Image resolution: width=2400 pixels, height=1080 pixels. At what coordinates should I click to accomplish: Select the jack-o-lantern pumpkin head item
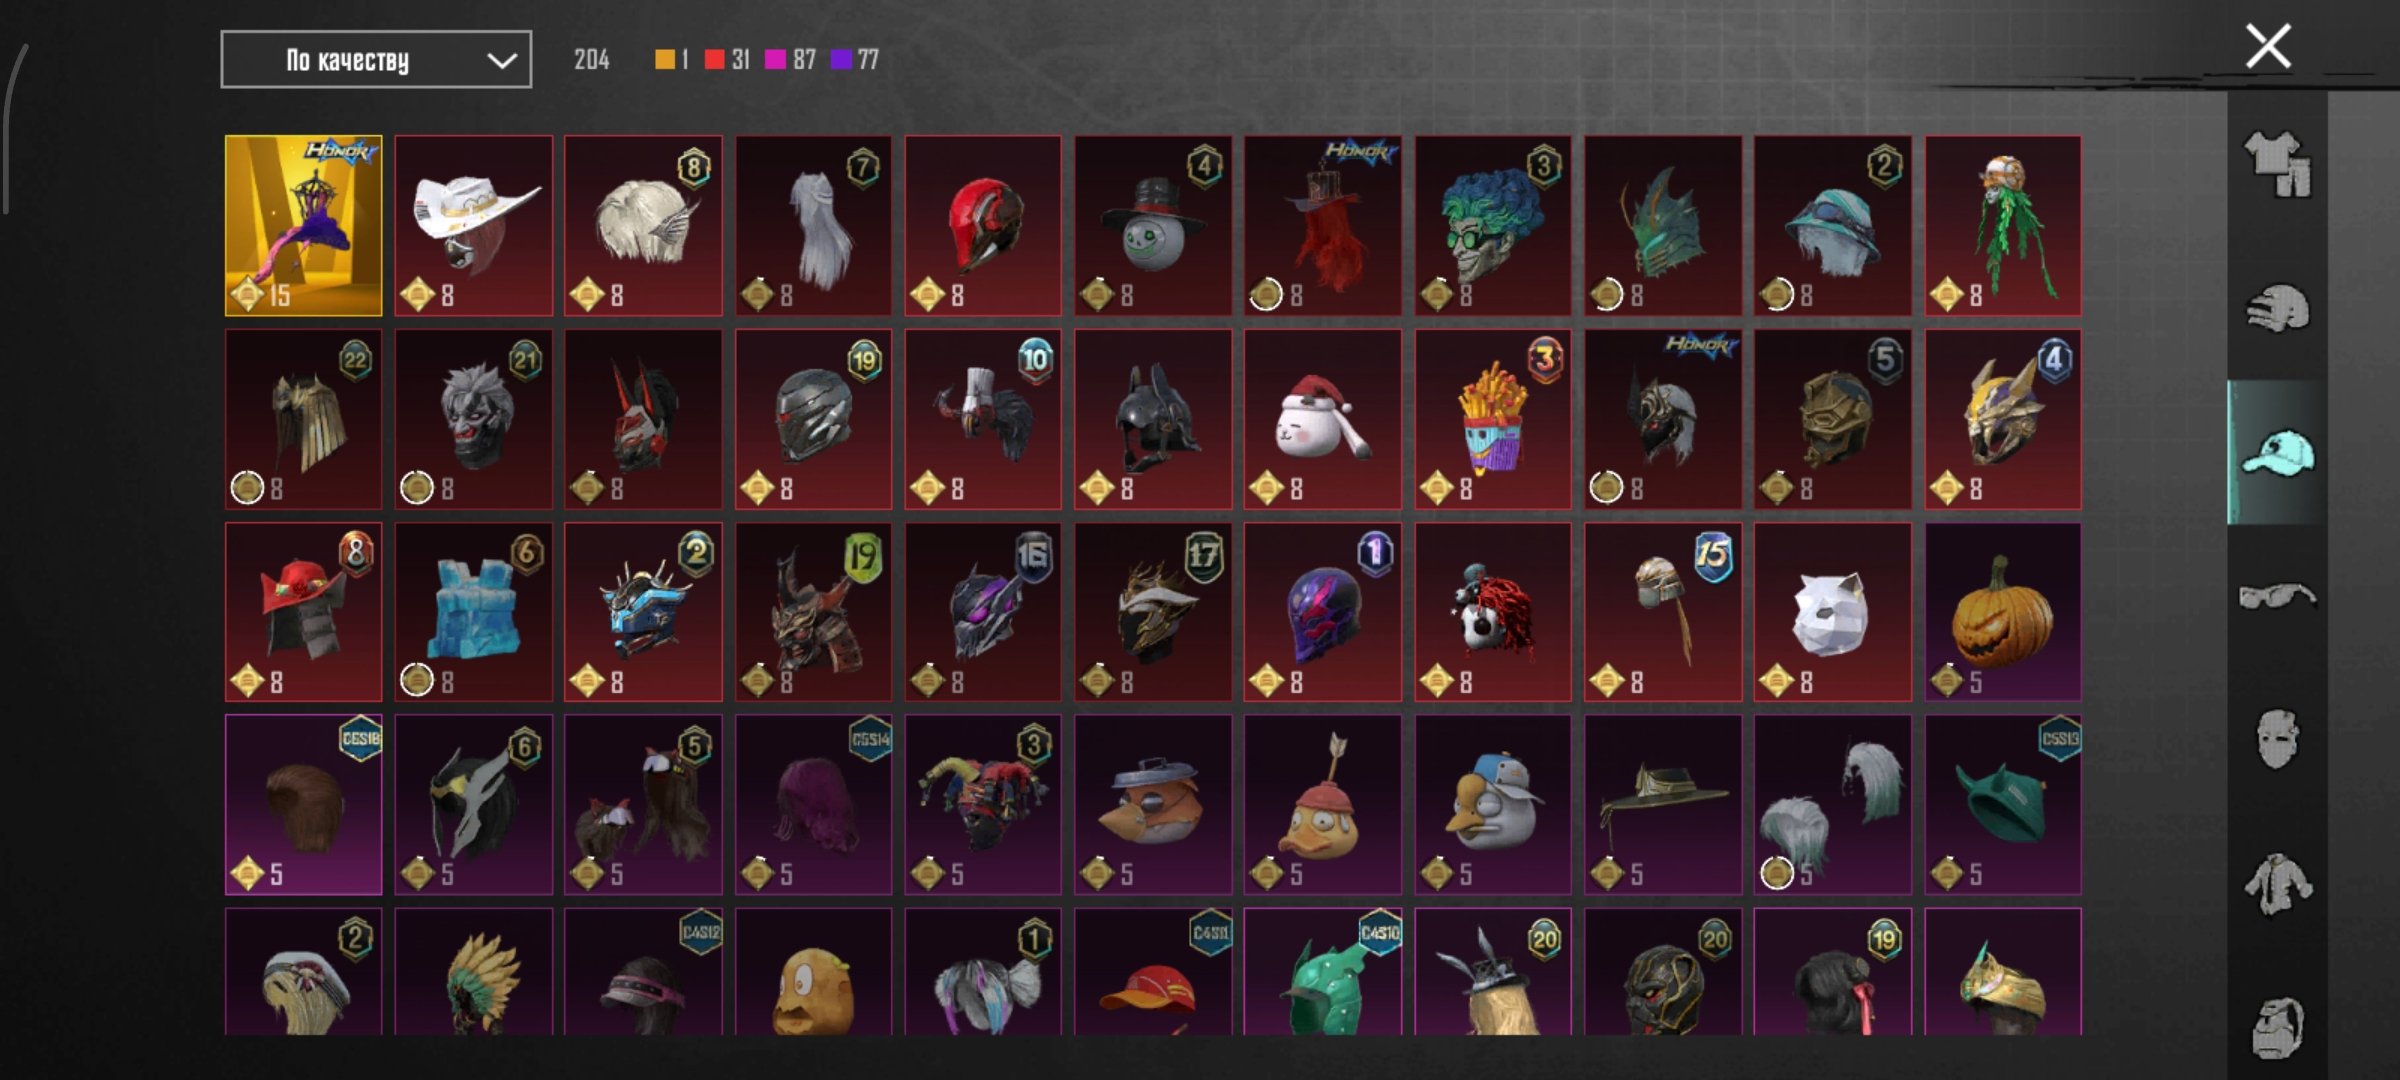pos(2003,612)
